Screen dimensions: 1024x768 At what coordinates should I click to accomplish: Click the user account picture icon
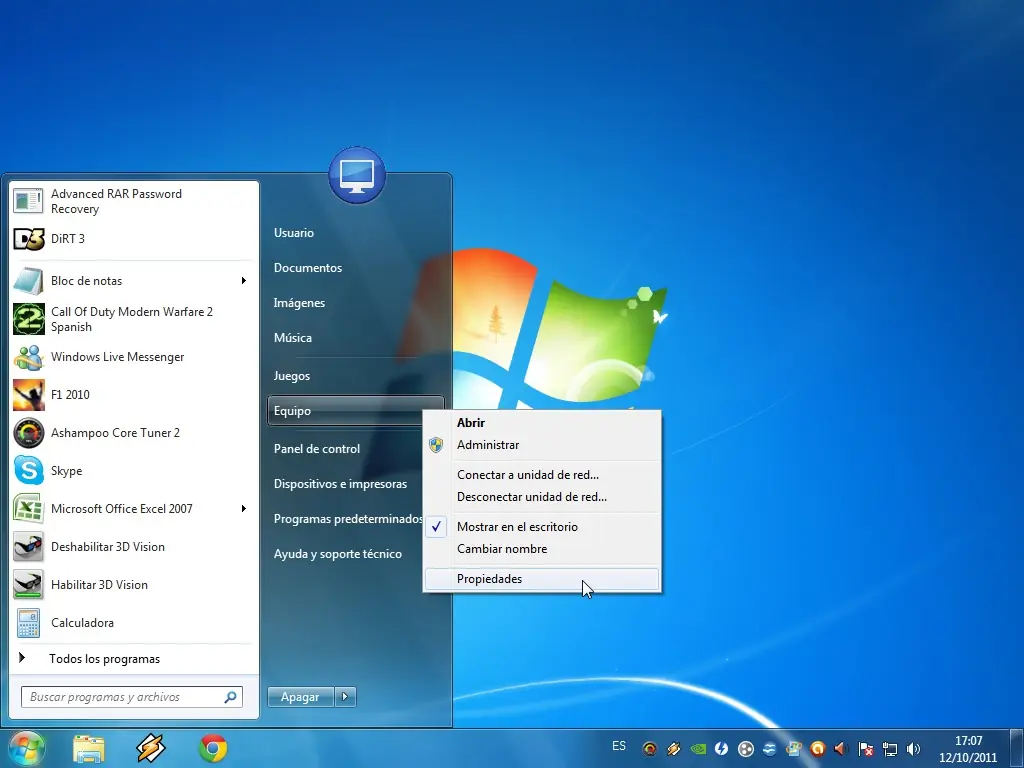pos(357,175)
